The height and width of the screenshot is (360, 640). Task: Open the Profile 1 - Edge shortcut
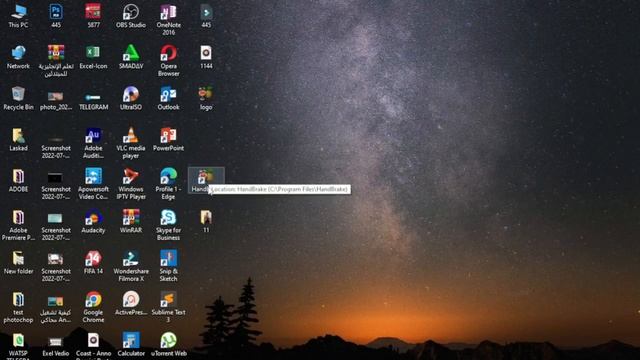[169, 184]
